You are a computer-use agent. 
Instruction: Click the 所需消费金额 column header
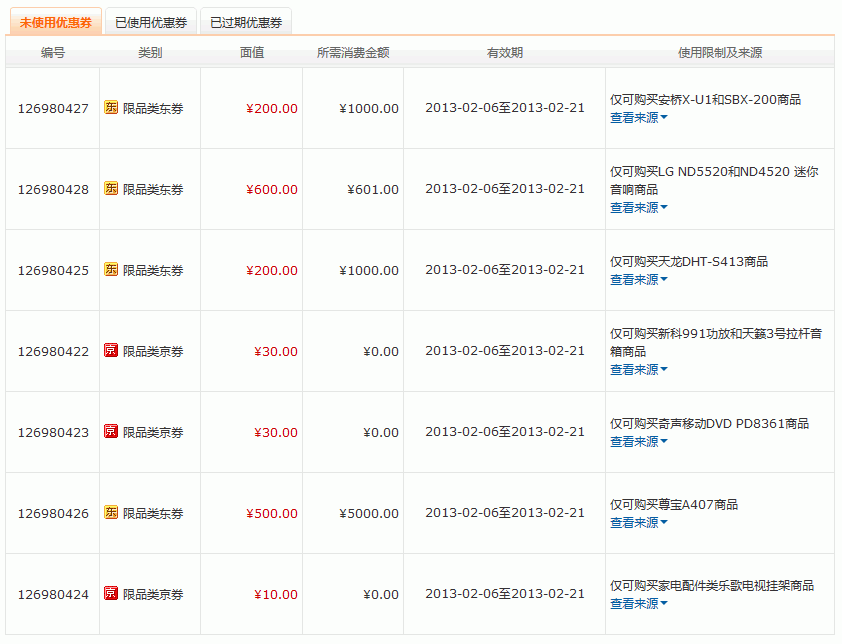coord(353,53)
